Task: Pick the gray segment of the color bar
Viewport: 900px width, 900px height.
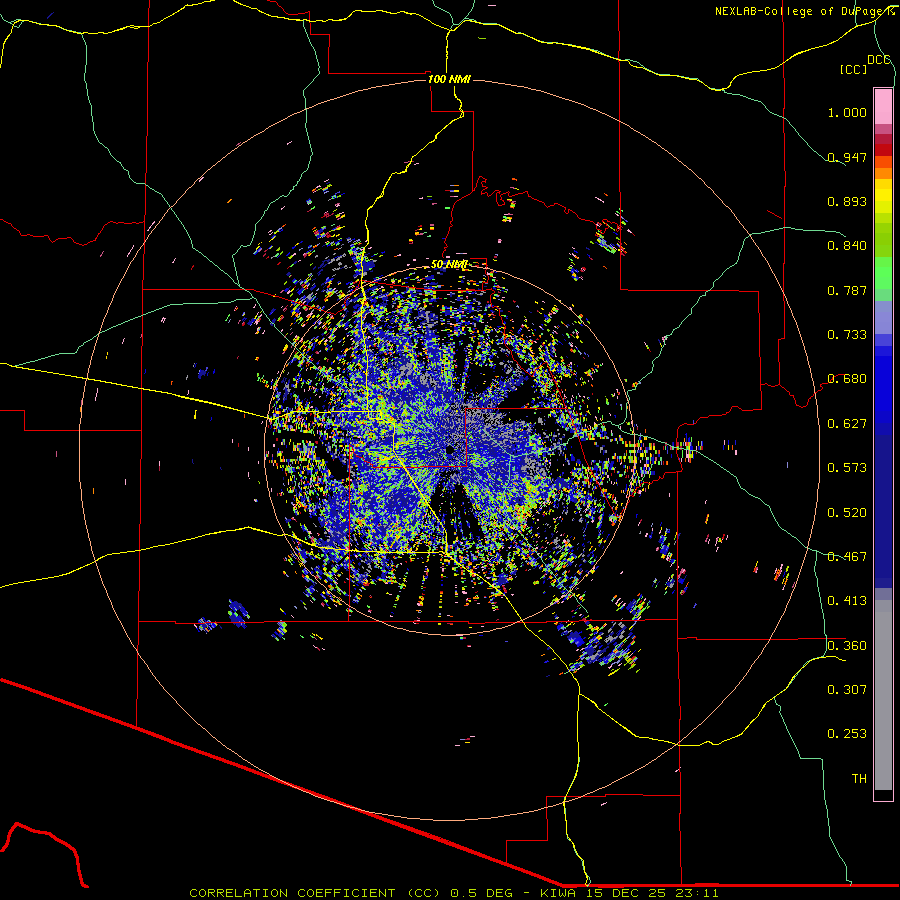Action: pos(883,695)
